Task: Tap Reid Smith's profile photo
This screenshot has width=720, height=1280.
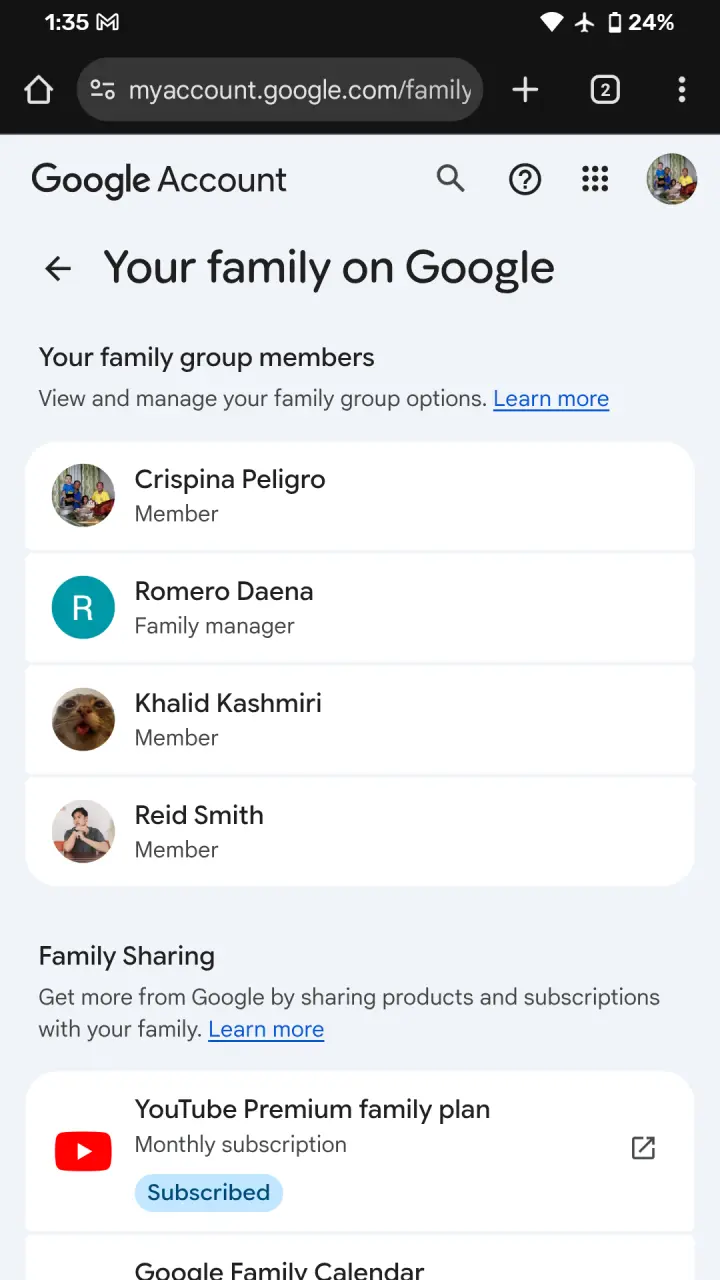Action: [83, 831]
